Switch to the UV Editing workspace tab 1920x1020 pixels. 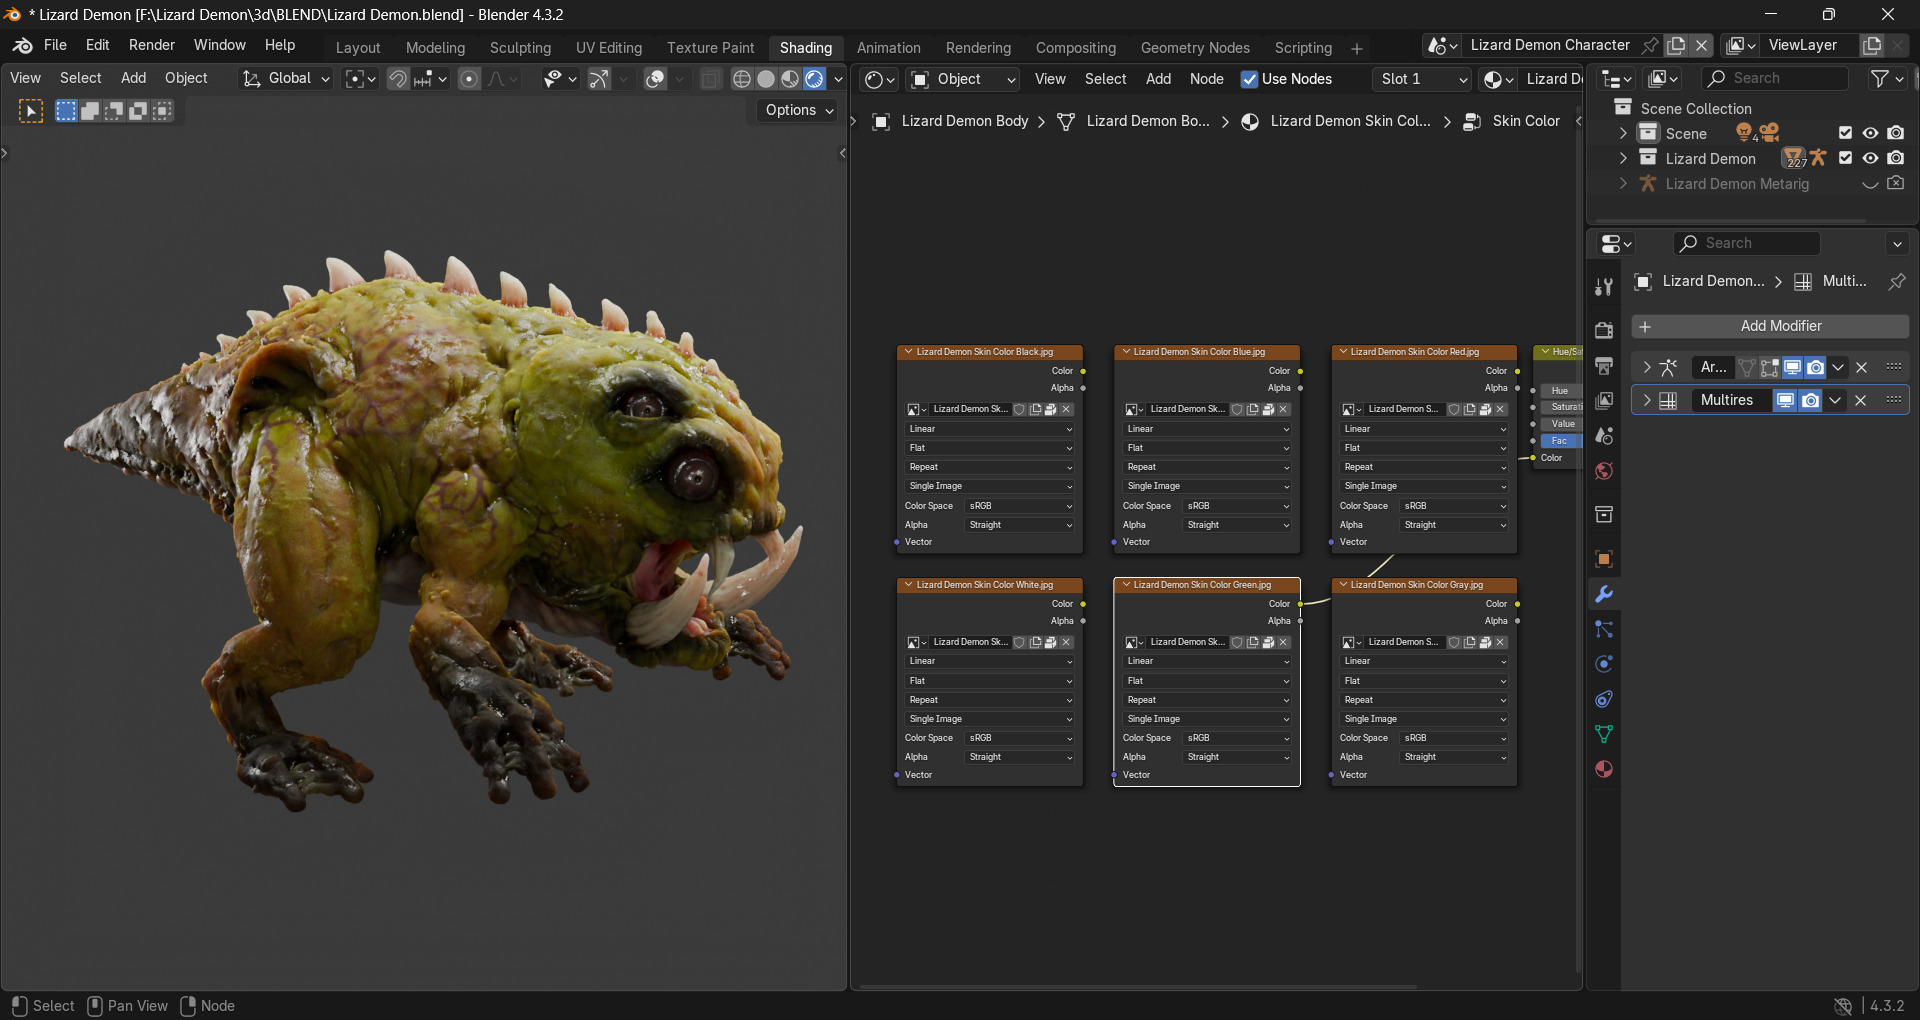pyautogui.click(x=608, y=48)
